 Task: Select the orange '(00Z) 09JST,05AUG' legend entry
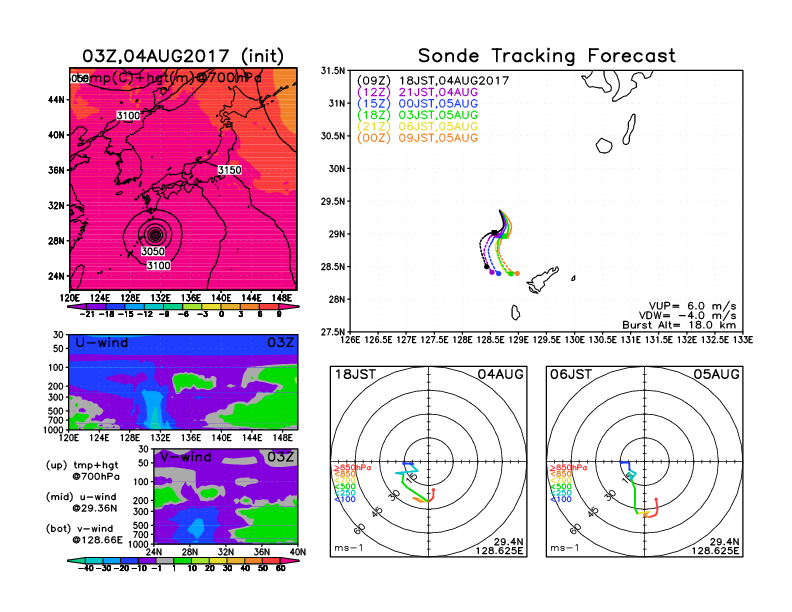point(417,138)
